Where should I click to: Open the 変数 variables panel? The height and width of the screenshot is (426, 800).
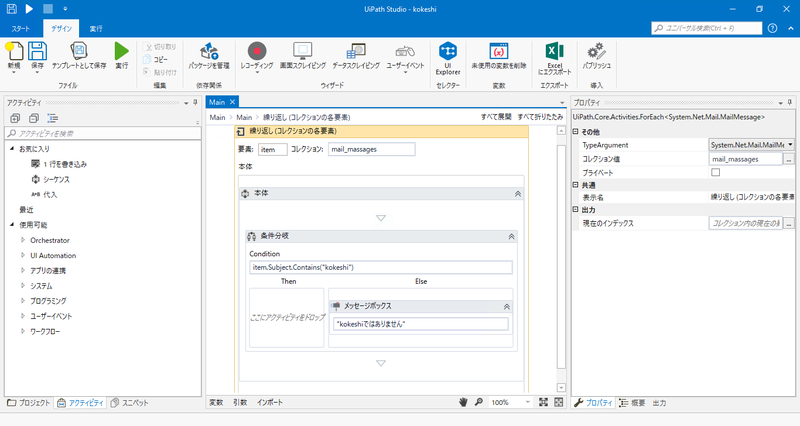pyautogui.click(x=216, y=402)
